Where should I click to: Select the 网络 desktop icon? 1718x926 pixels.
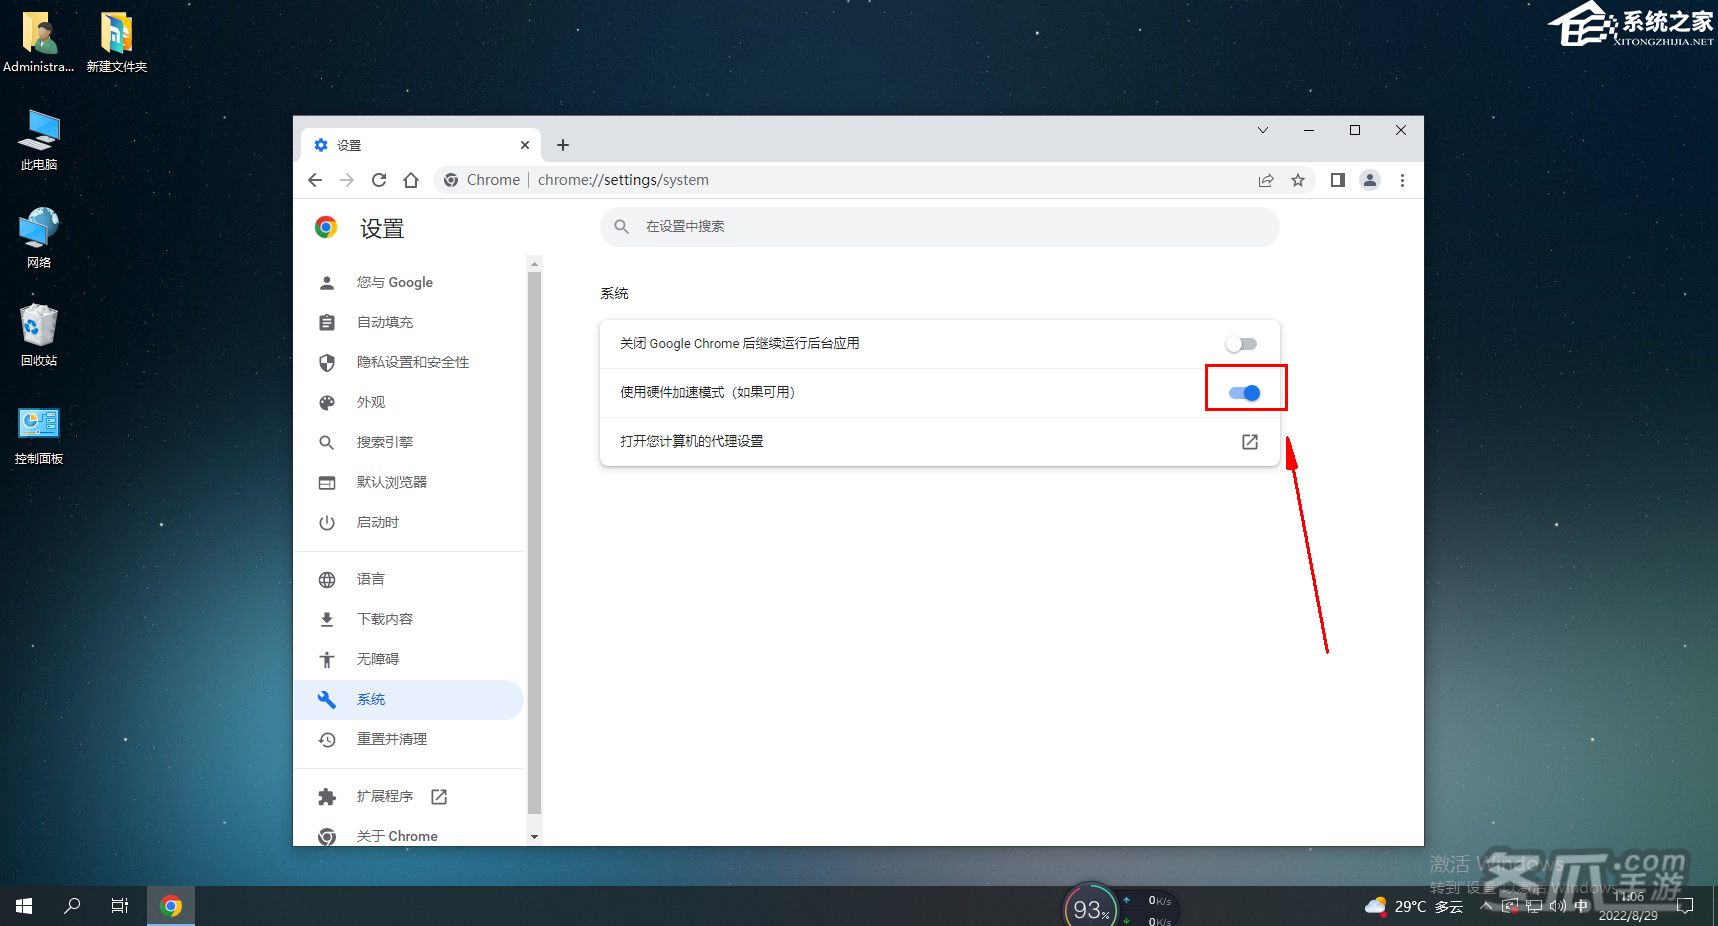39,238
